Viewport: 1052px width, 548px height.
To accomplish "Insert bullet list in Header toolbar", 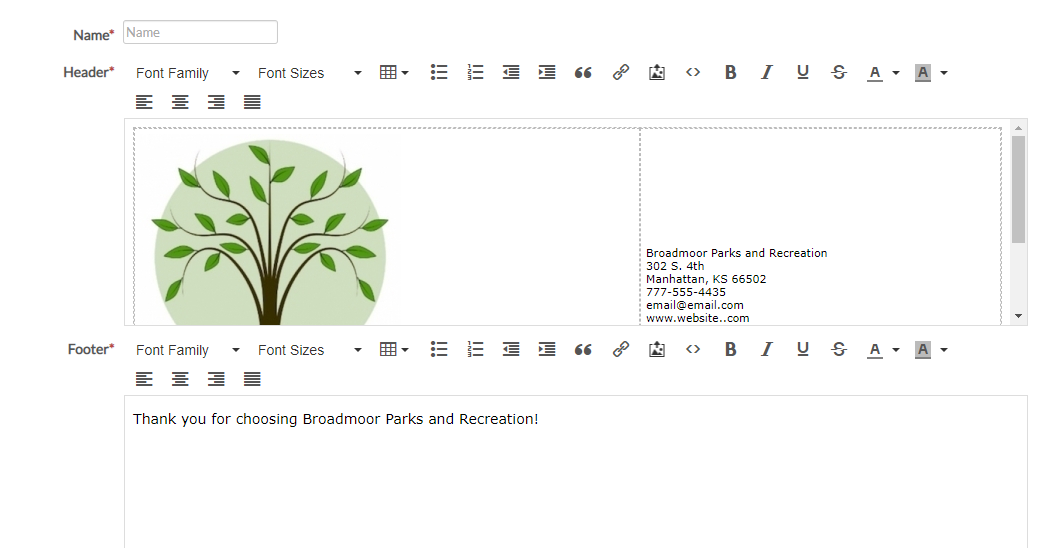I will click(439, 72).
